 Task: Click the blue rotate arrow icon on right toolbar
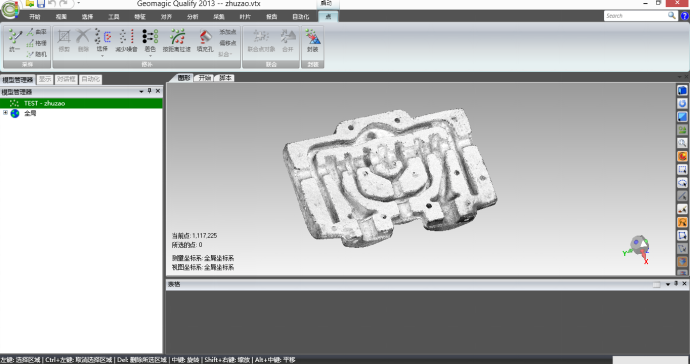682,103
